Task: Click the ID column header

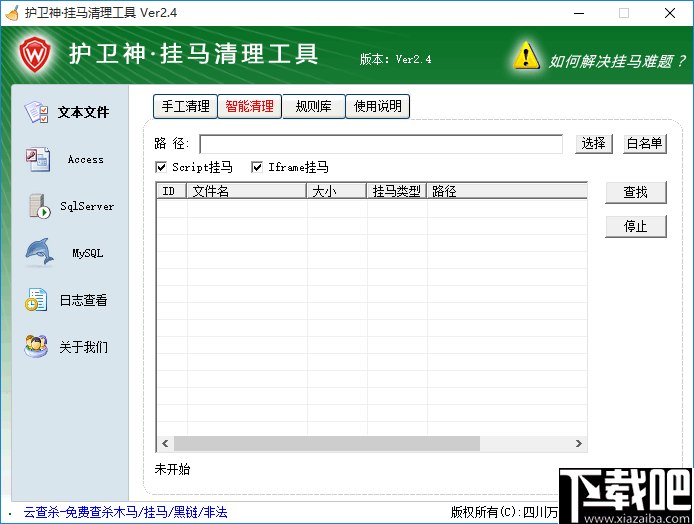Action: (x=172, y=191)
